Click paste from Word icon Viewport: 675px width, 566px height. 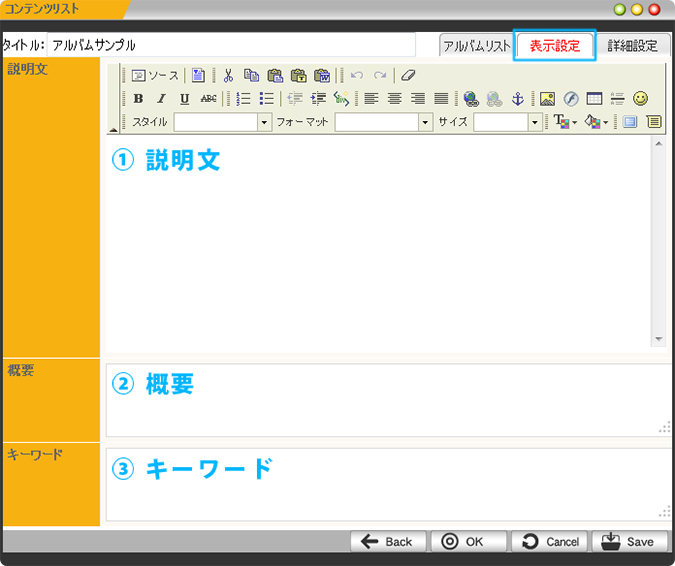click(322, 76)
